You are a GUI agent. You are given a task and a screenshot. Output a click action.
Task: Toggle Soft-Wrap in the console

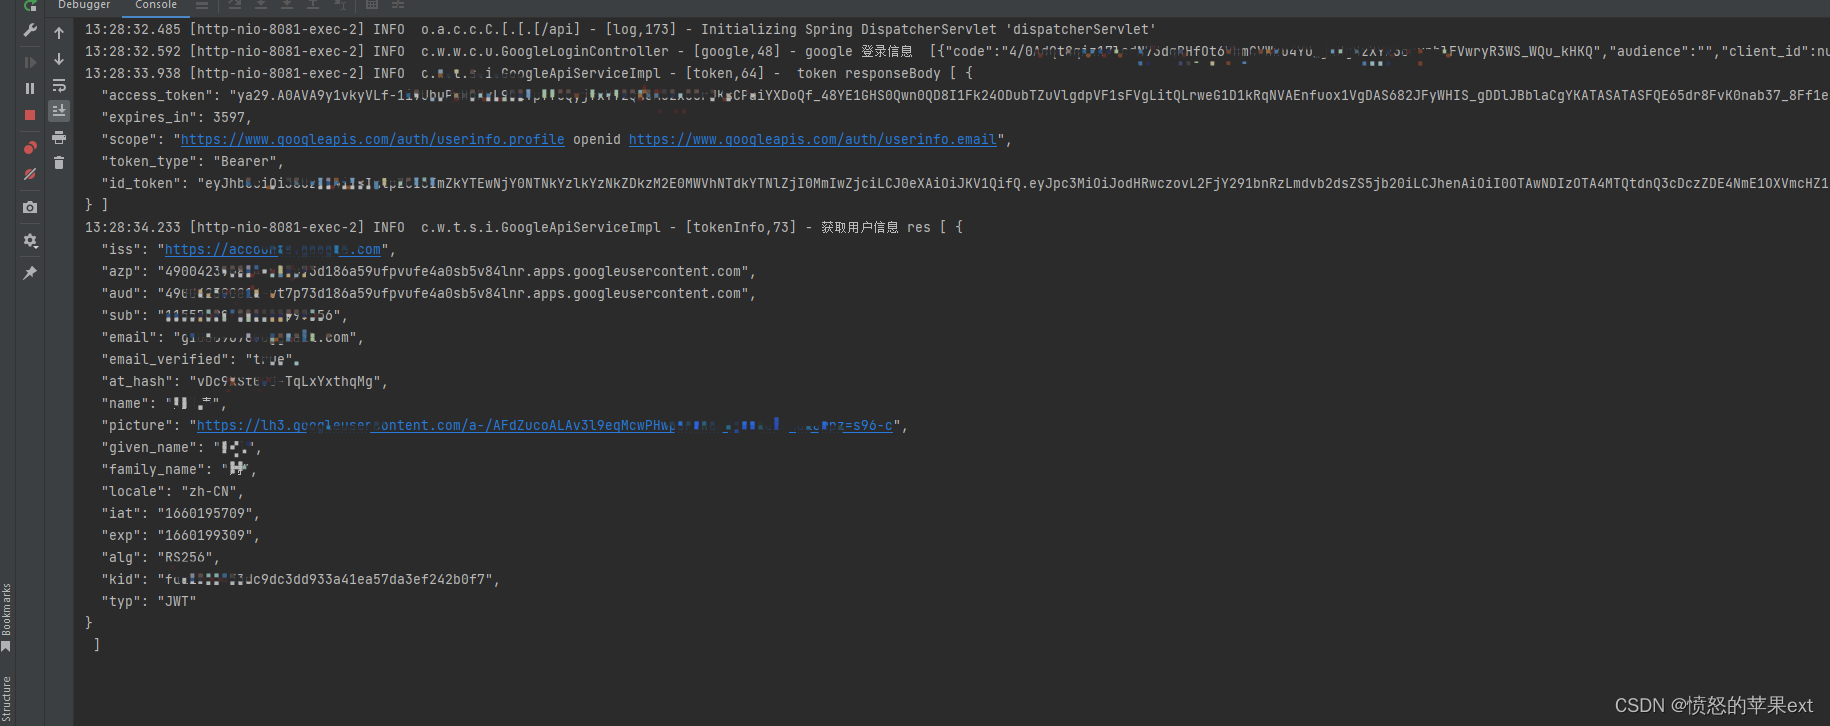(59, 85)
